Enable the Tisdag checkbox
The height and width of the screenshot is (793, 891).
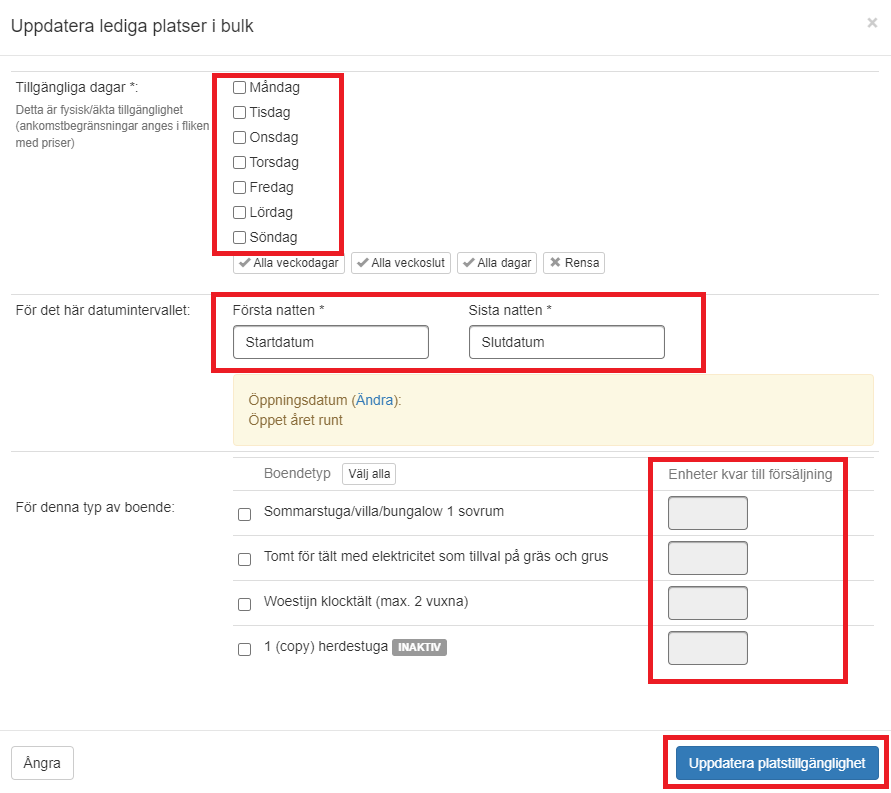(240, 113)
